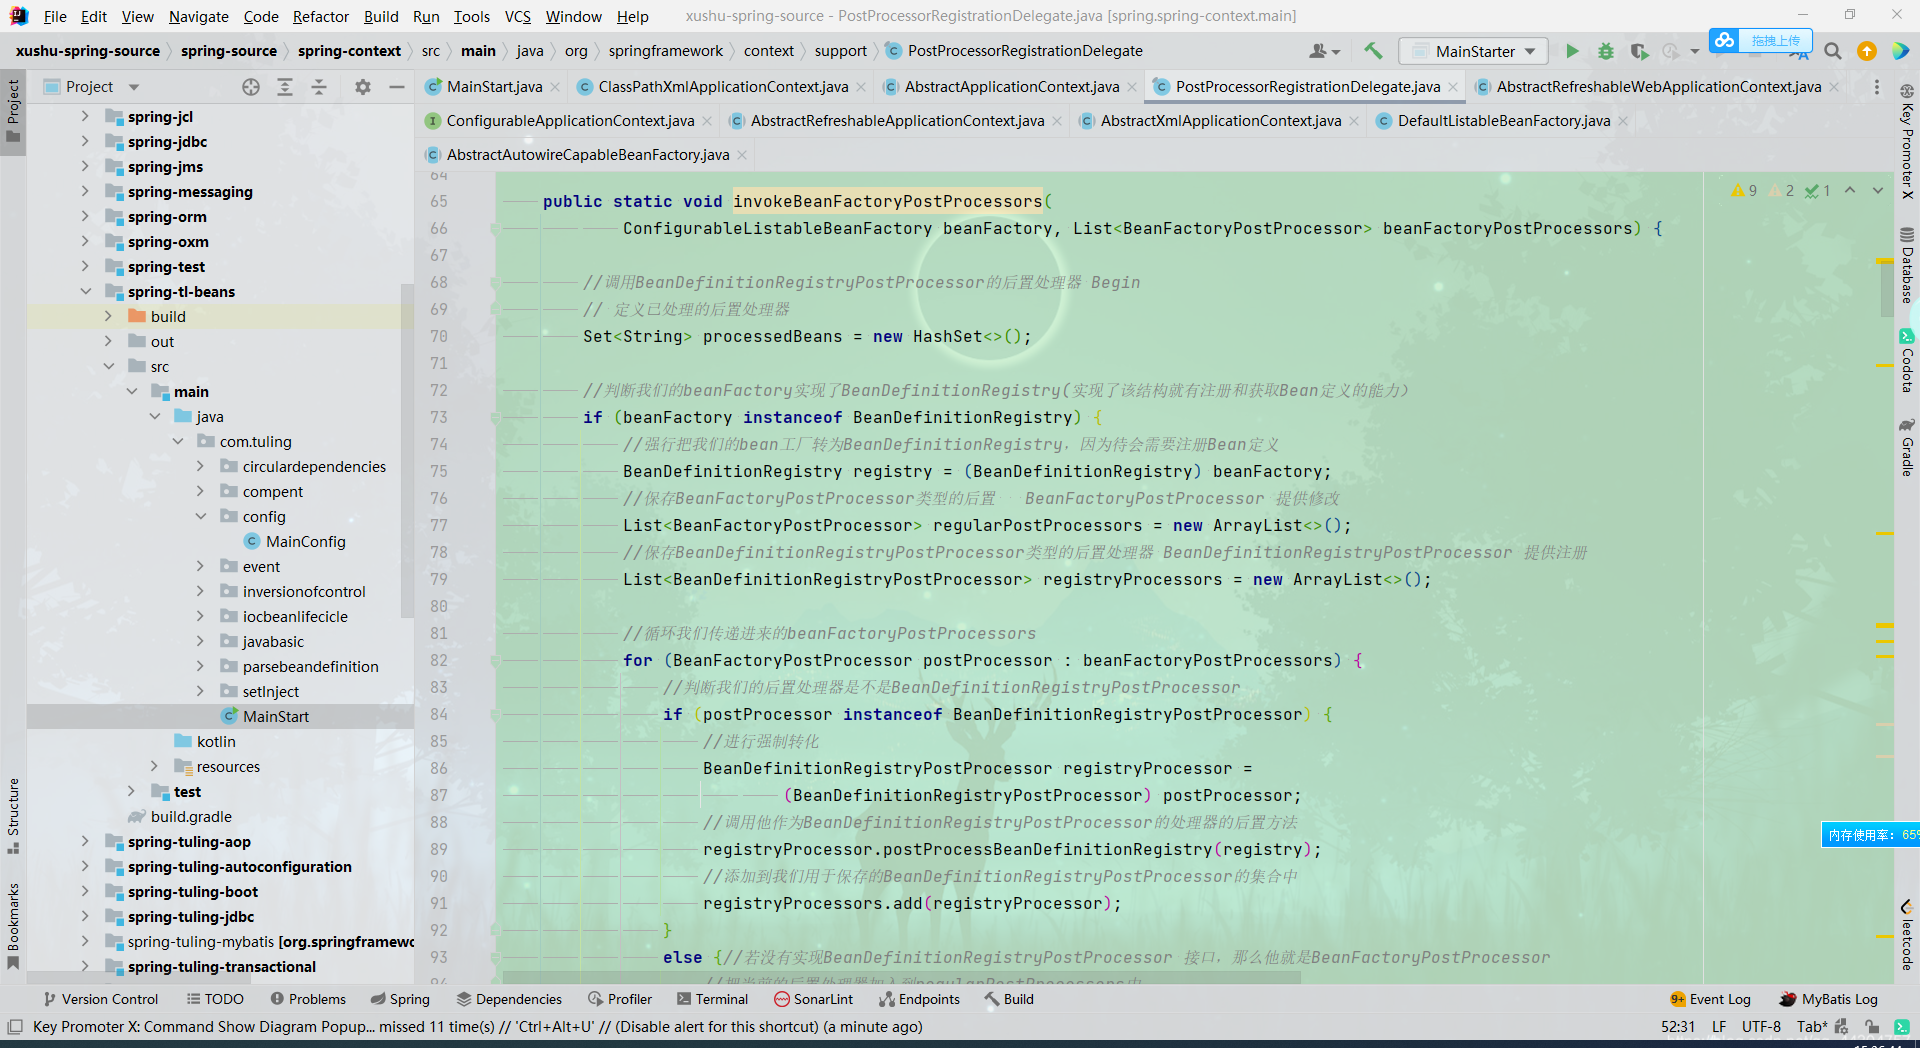Click the tool windows toggle at bottom-left corner
This screenshot has height=1048, width=1920.
coord(15,1027)
